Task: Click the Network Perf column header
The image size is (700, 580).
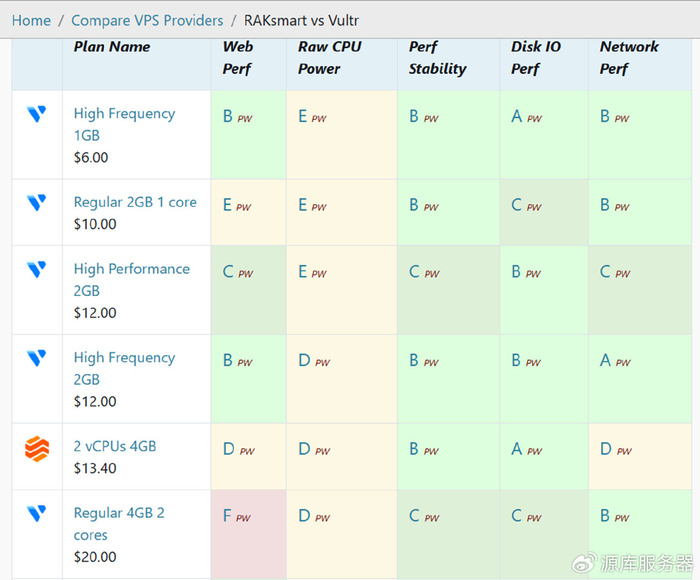Action: tap(629, 58)
